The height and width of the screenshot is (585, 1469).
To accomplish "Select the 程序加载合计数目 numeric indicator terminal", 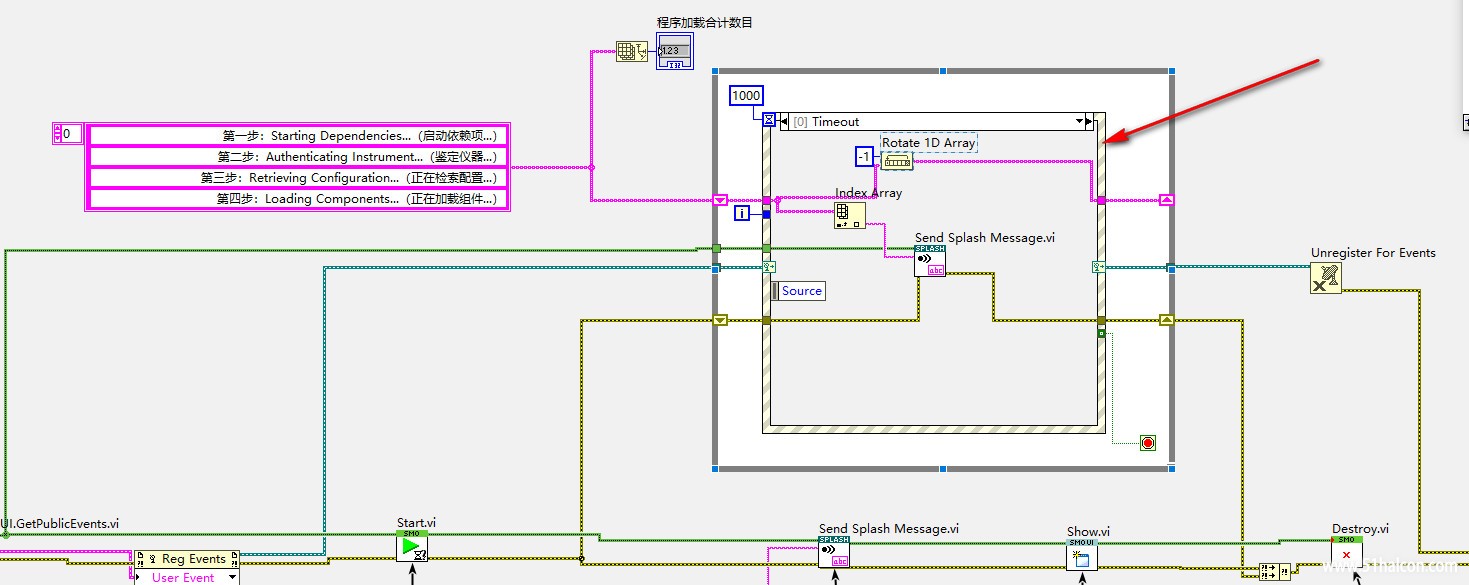I will [x=674, y=51].
